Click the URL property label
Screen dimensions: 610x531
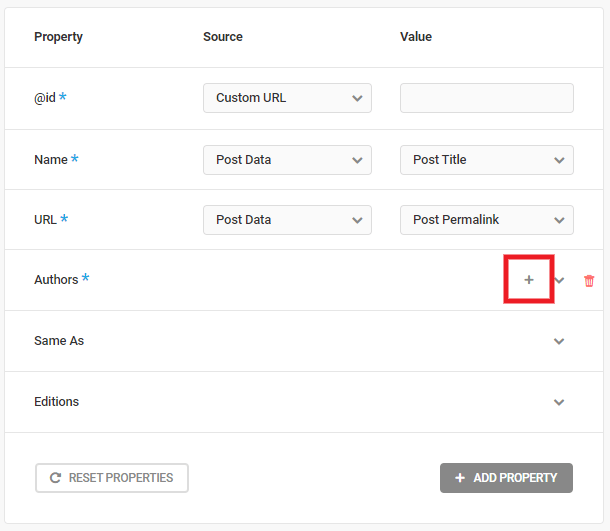pos(46,220)
